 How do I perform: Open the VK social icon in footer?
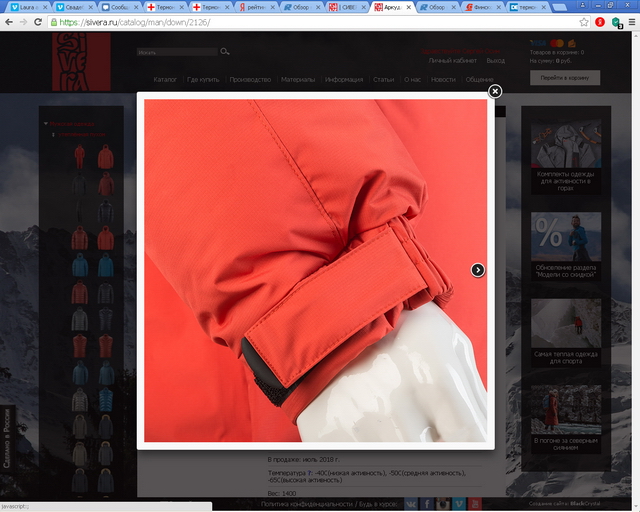411,504
